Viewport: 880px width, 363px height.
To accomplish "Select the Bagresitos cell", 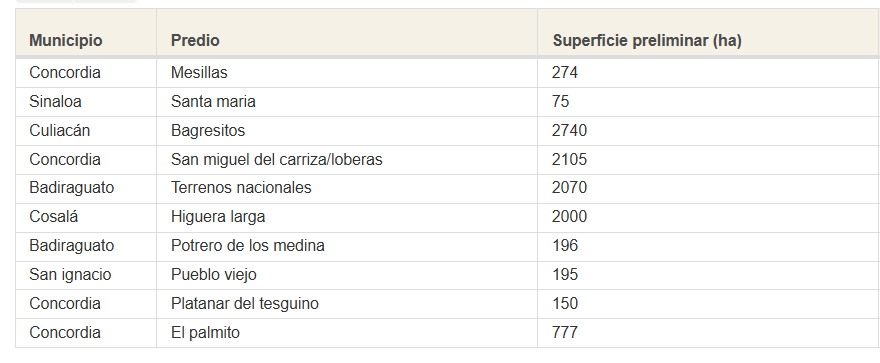I will click(x=347, y=131).
